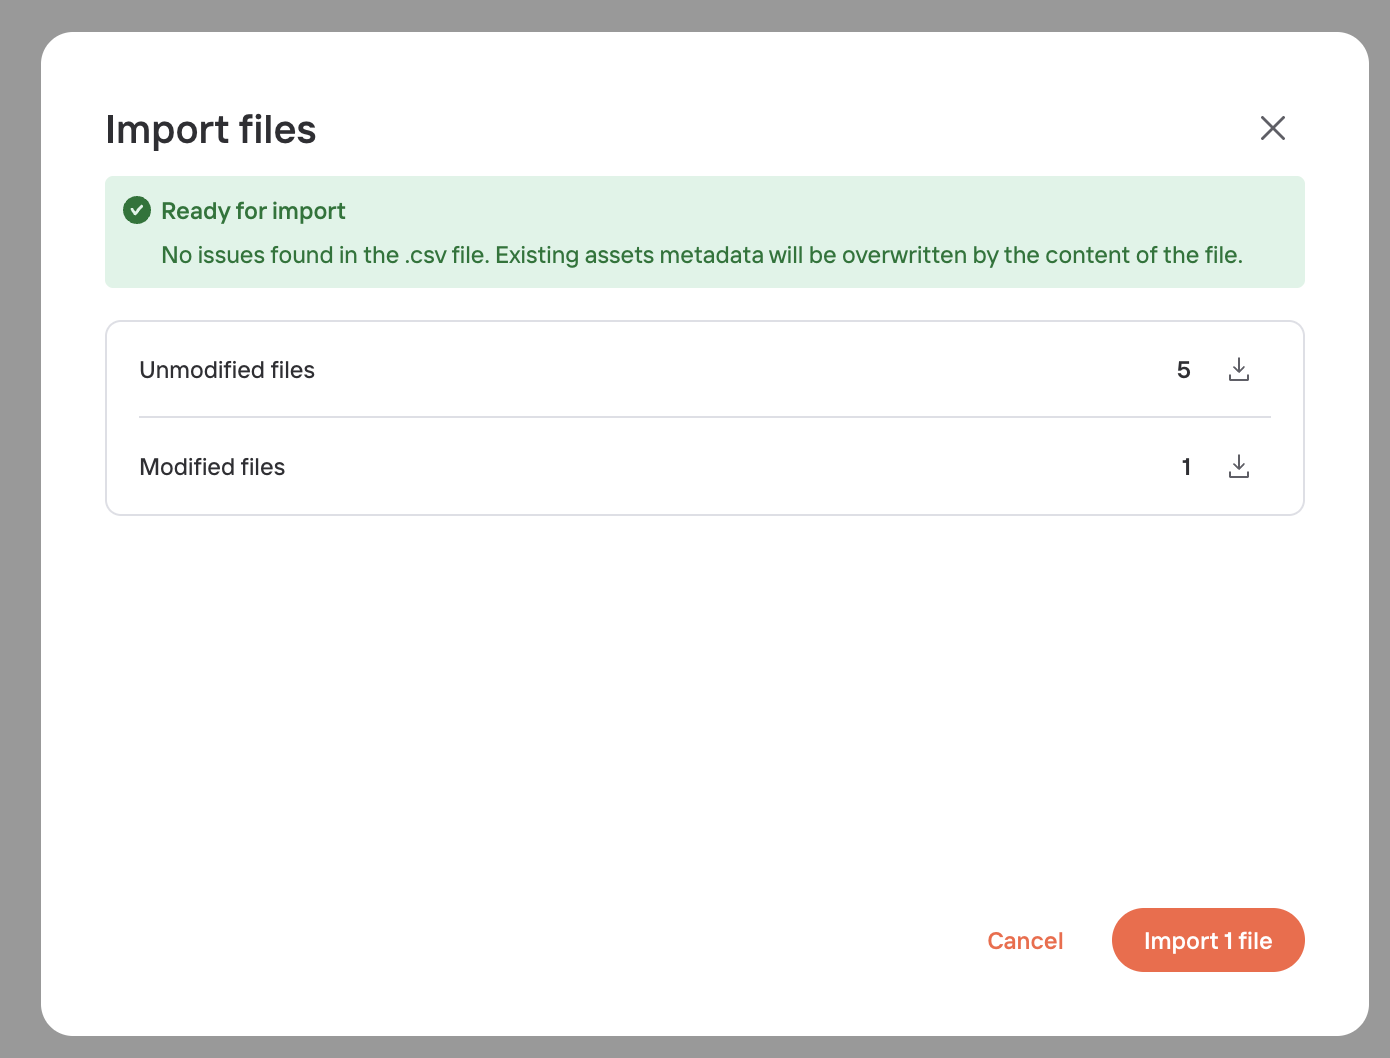Click the Ready for import heading
Screen dimensions: 1390x1058
click(253, 211)
